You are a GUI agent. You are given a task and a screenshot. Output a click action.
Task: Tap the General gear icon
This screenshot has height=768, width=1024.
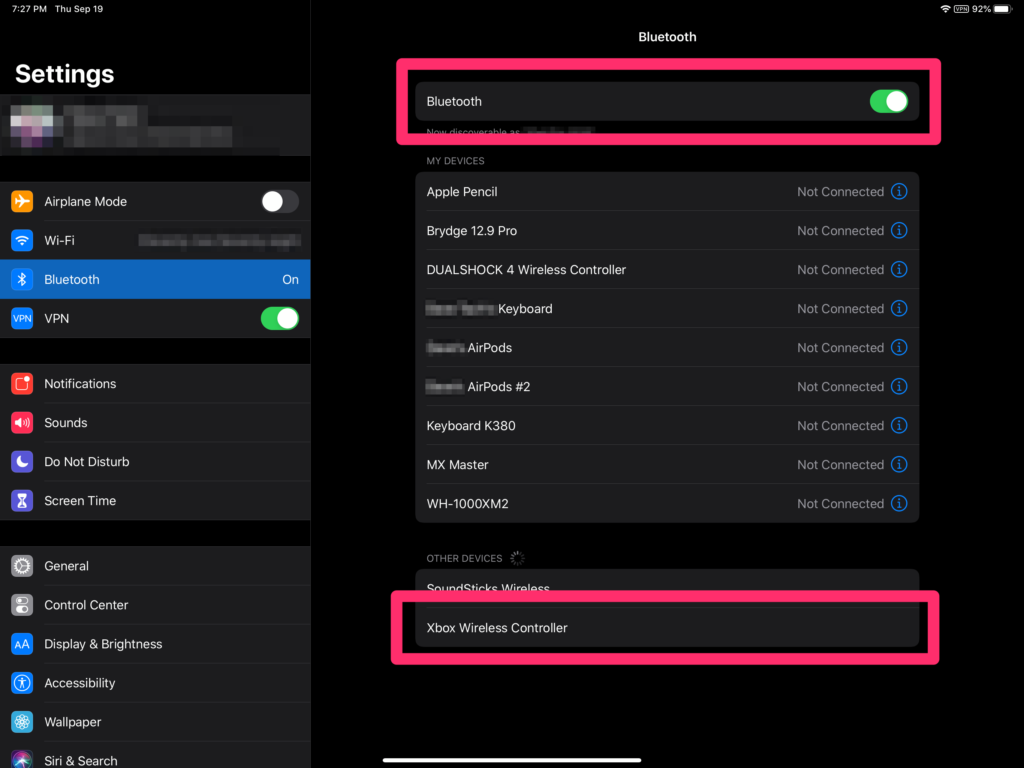click(22, 566)
